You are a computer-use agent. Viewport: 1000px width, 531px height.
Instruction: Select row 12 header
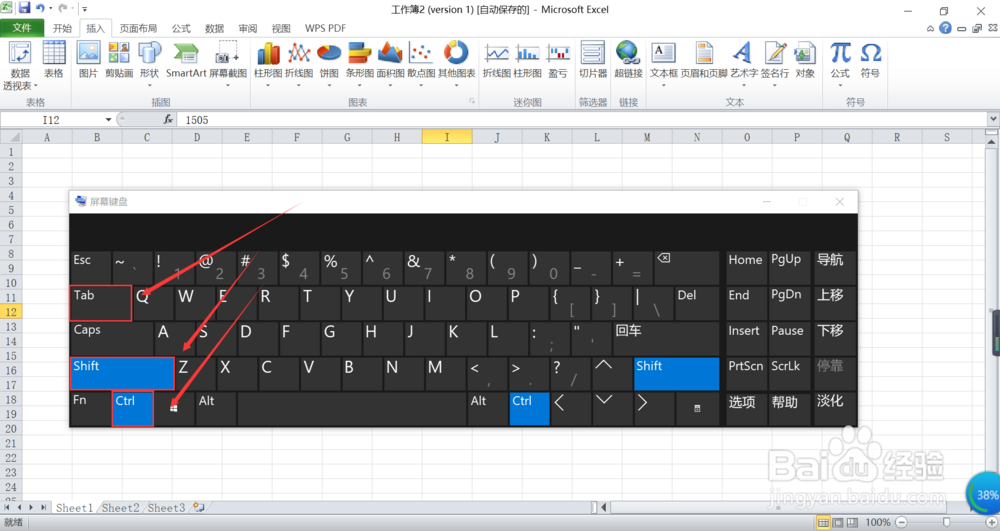[11, 312]
